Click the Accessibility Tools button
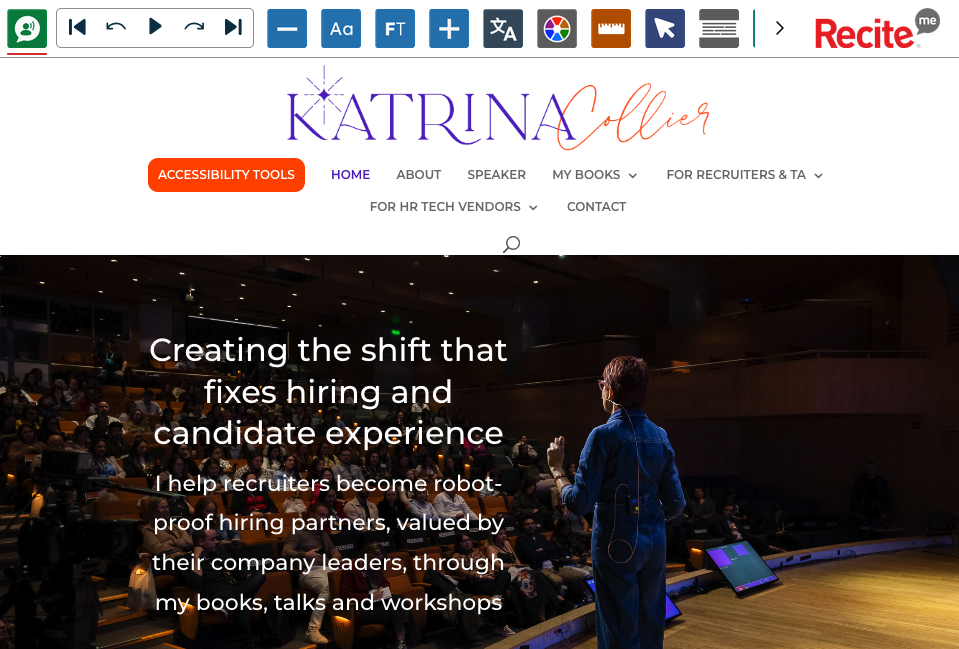Viewport: 959px width, 649px height. pos(226,175)
